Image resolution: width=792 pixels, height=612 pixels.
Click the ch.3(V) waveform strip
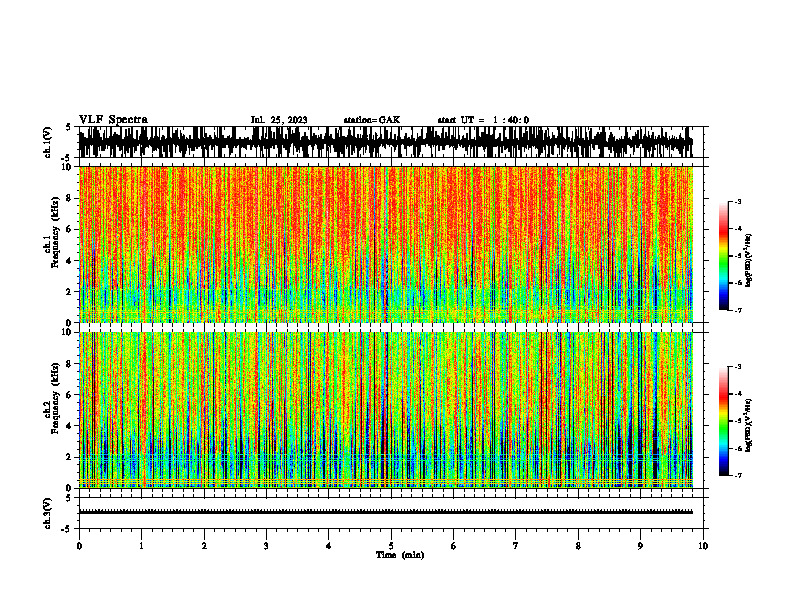(385, 512)
